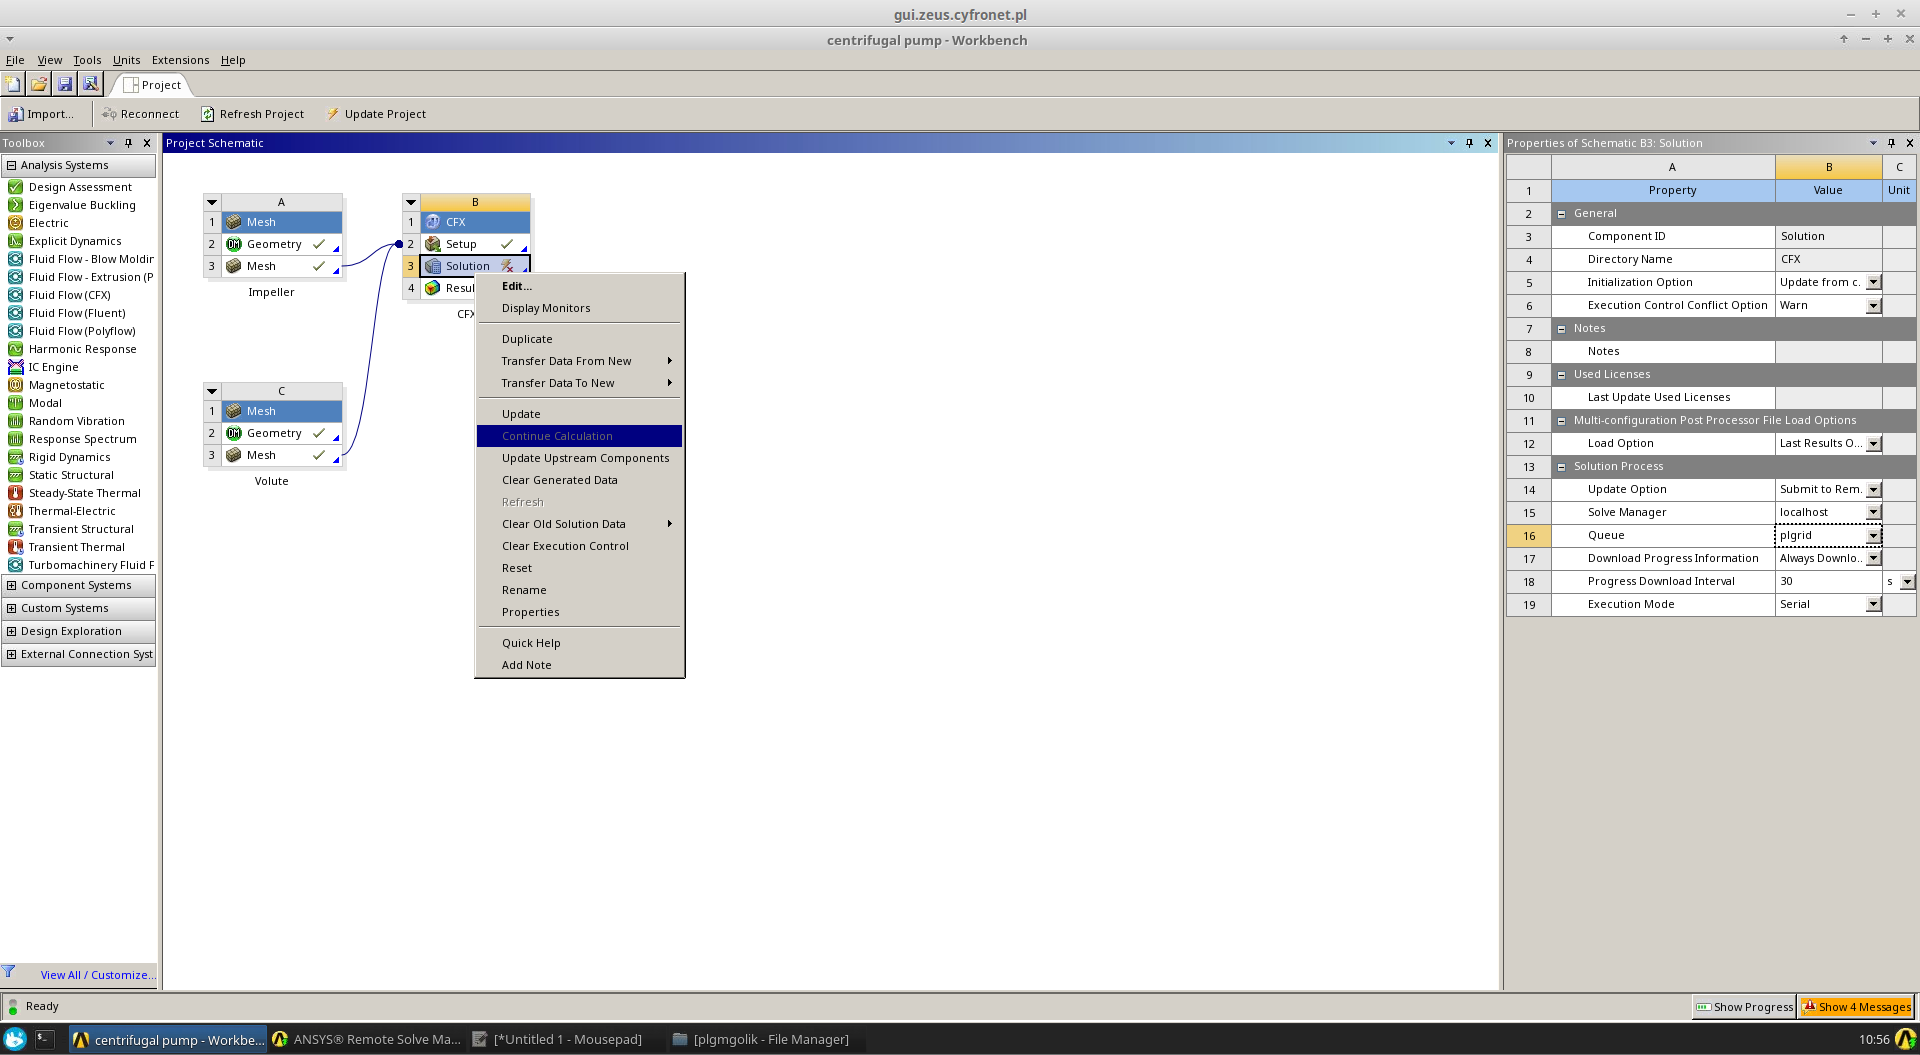Click the Toolbox filter funnel icon
This screenshot has width=1920, height=1055.
9,972
